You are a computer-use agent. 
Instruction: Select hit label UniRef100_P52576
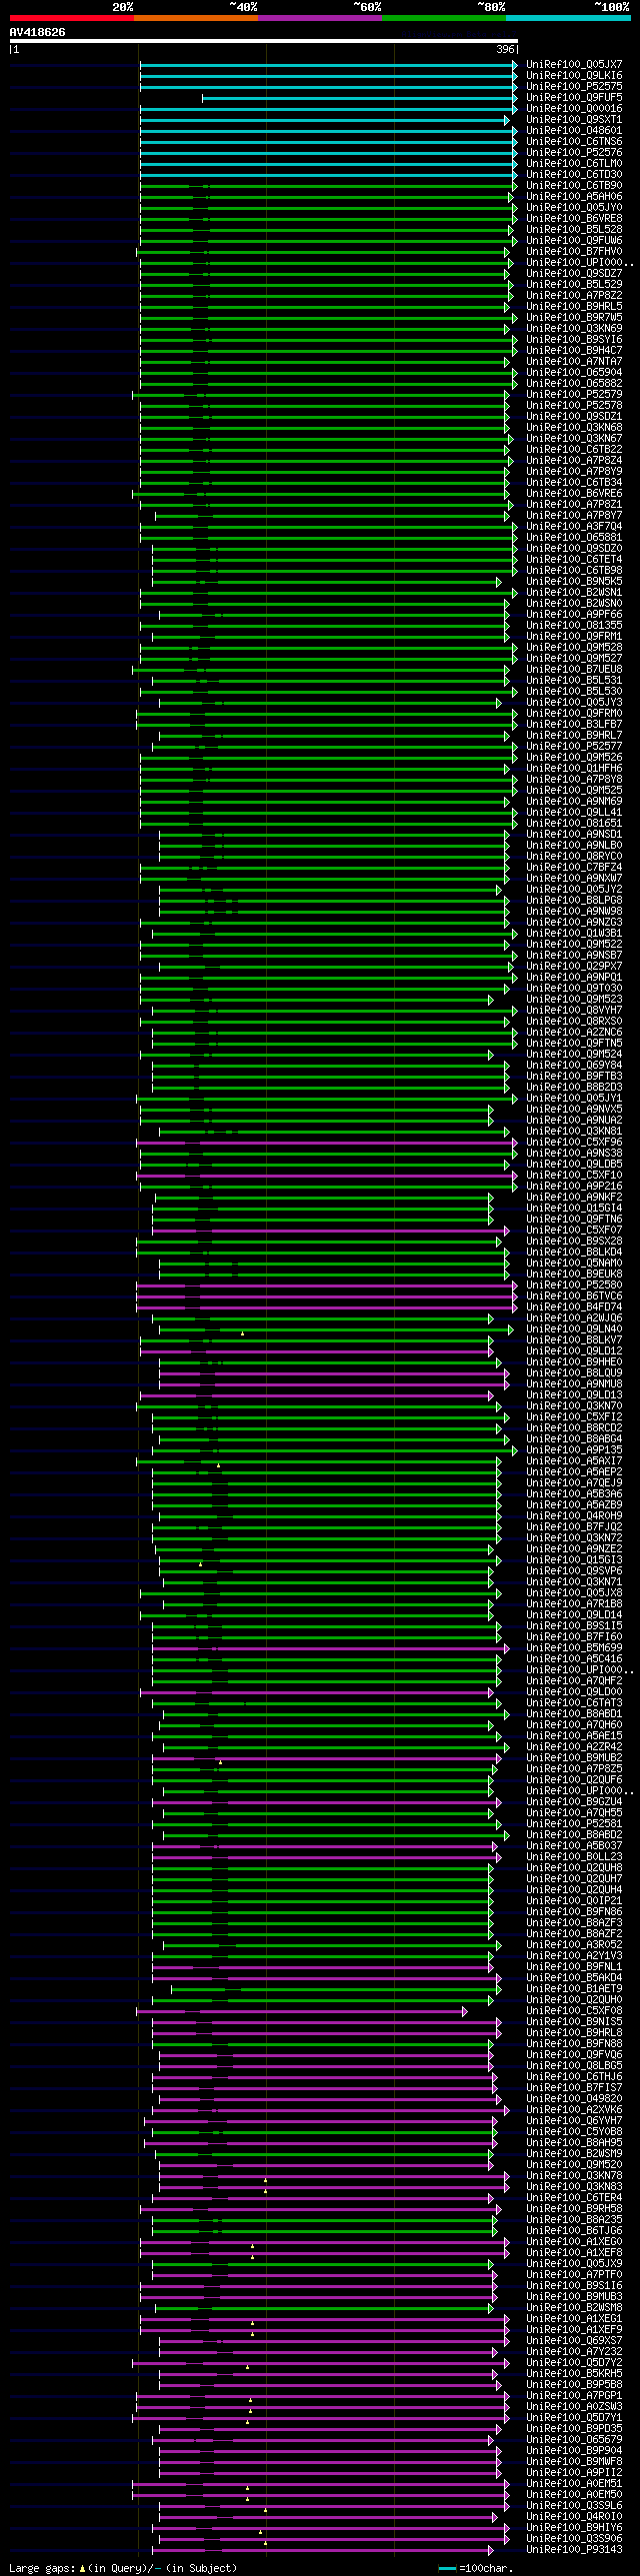click(x=574, y=153)
